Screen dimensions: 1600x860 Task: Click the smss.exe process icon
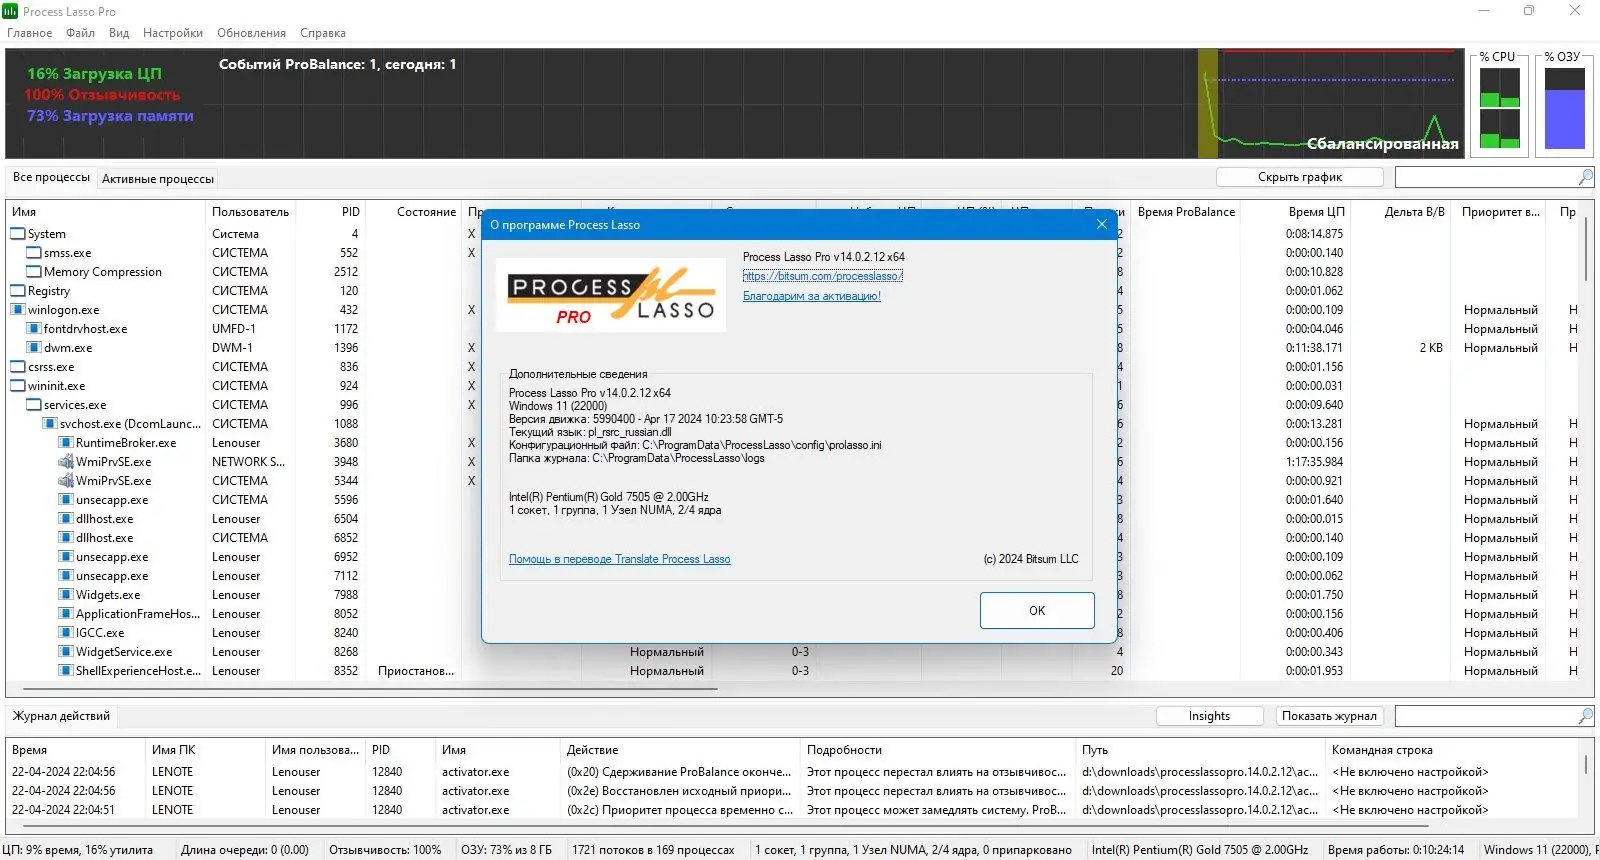[34, 253]
